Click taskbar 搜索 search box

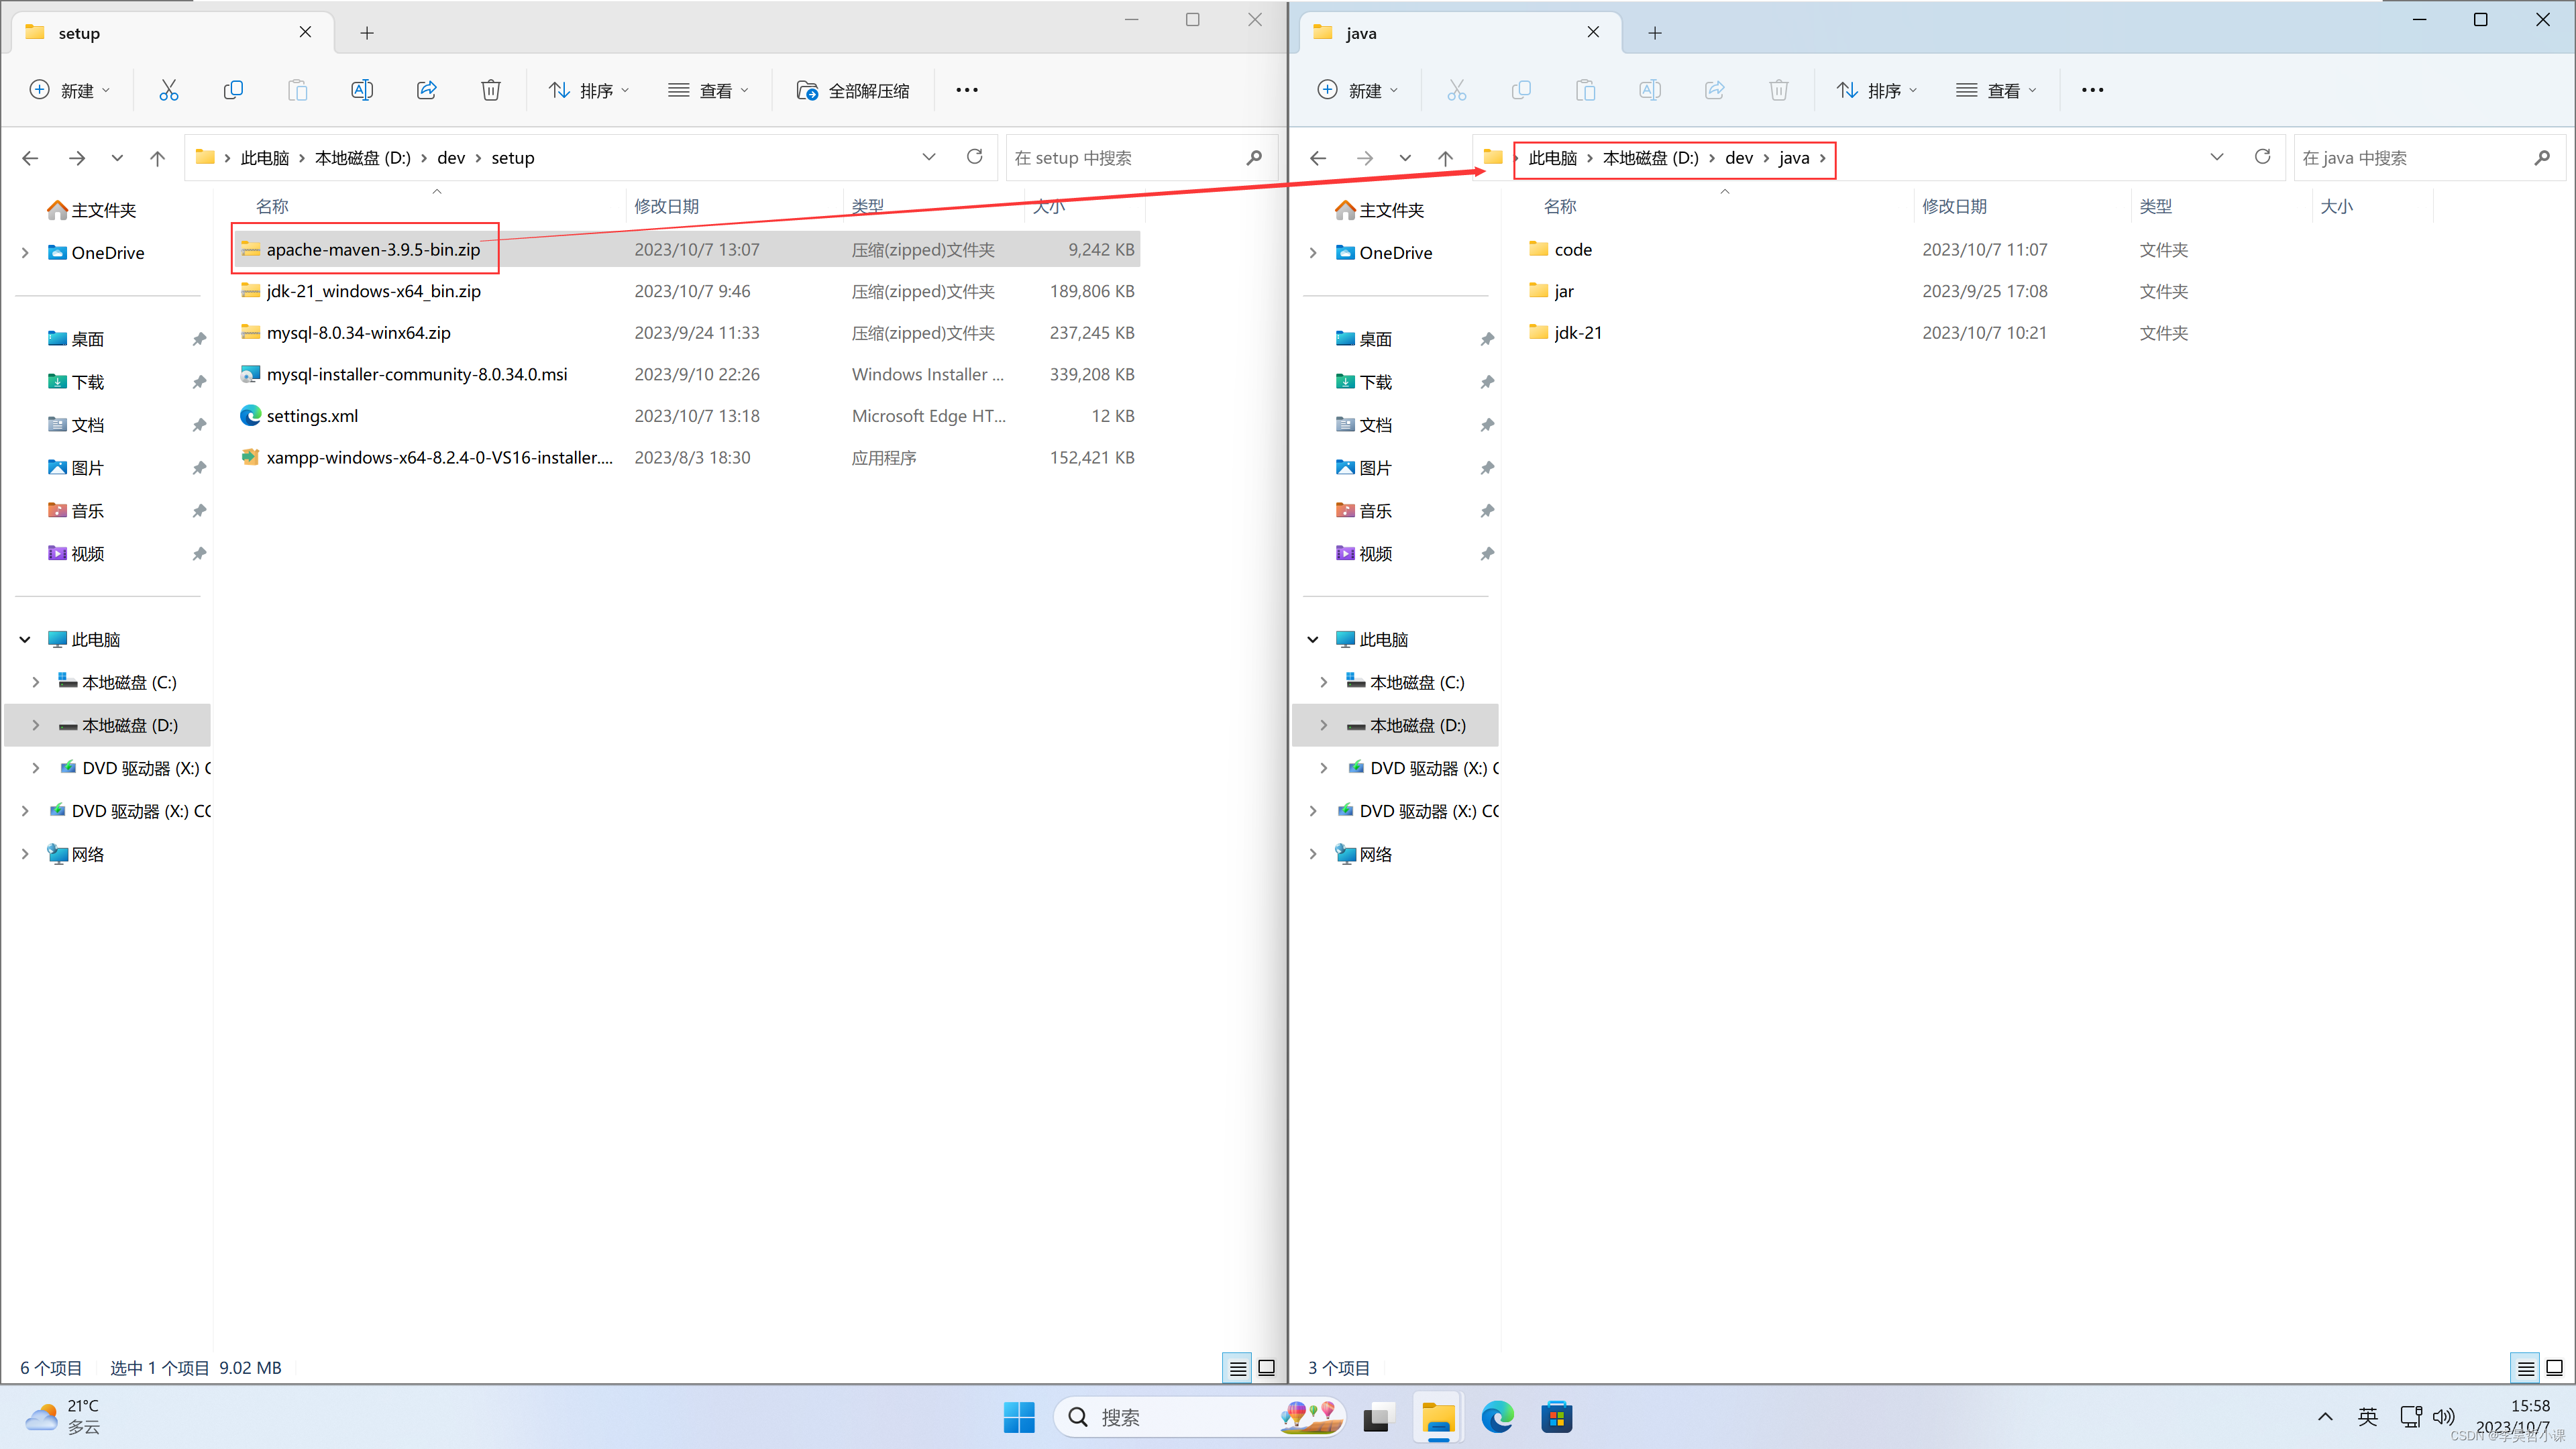pos(1199,1417)
